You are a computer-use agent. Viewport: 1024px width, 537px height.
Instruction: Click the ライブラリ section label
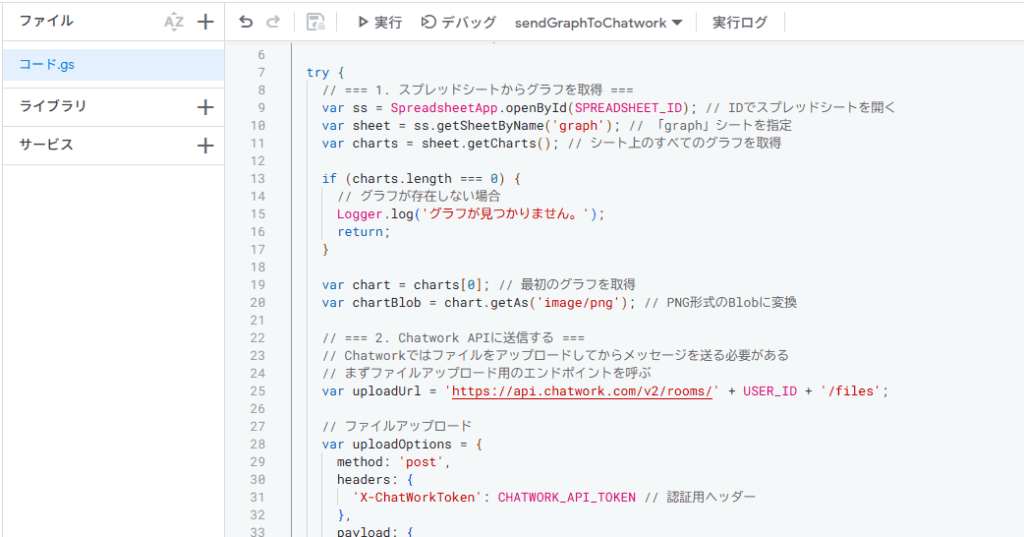53,107
